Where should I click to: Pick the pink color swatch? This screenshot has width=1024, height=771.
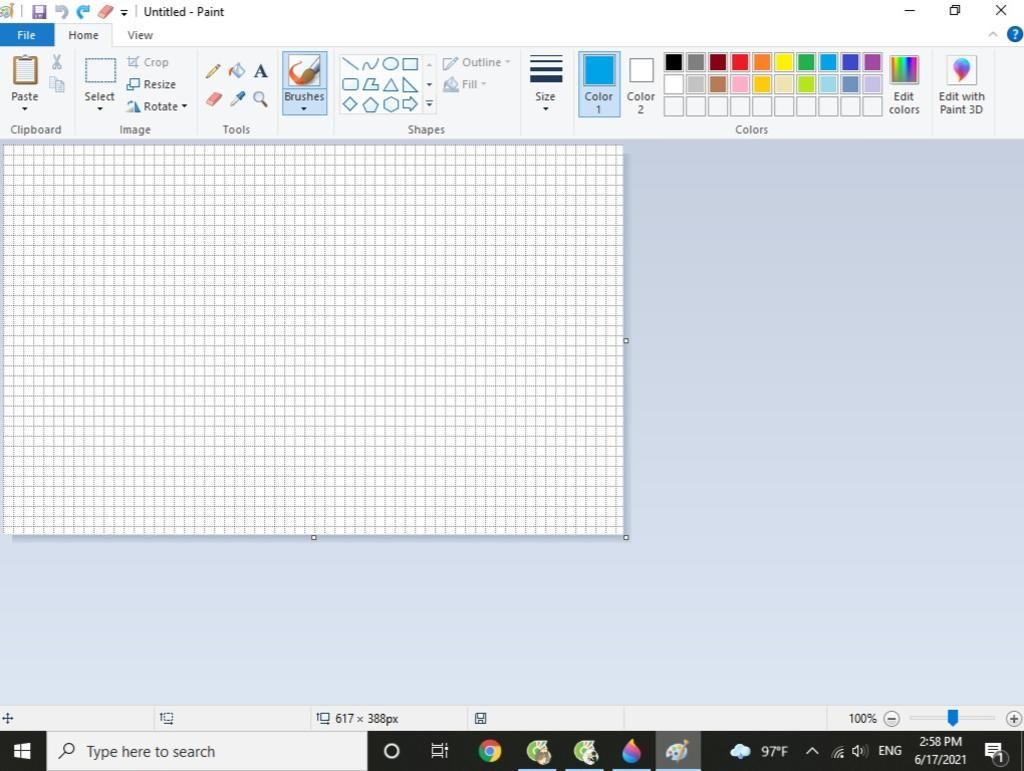(740, 84)
